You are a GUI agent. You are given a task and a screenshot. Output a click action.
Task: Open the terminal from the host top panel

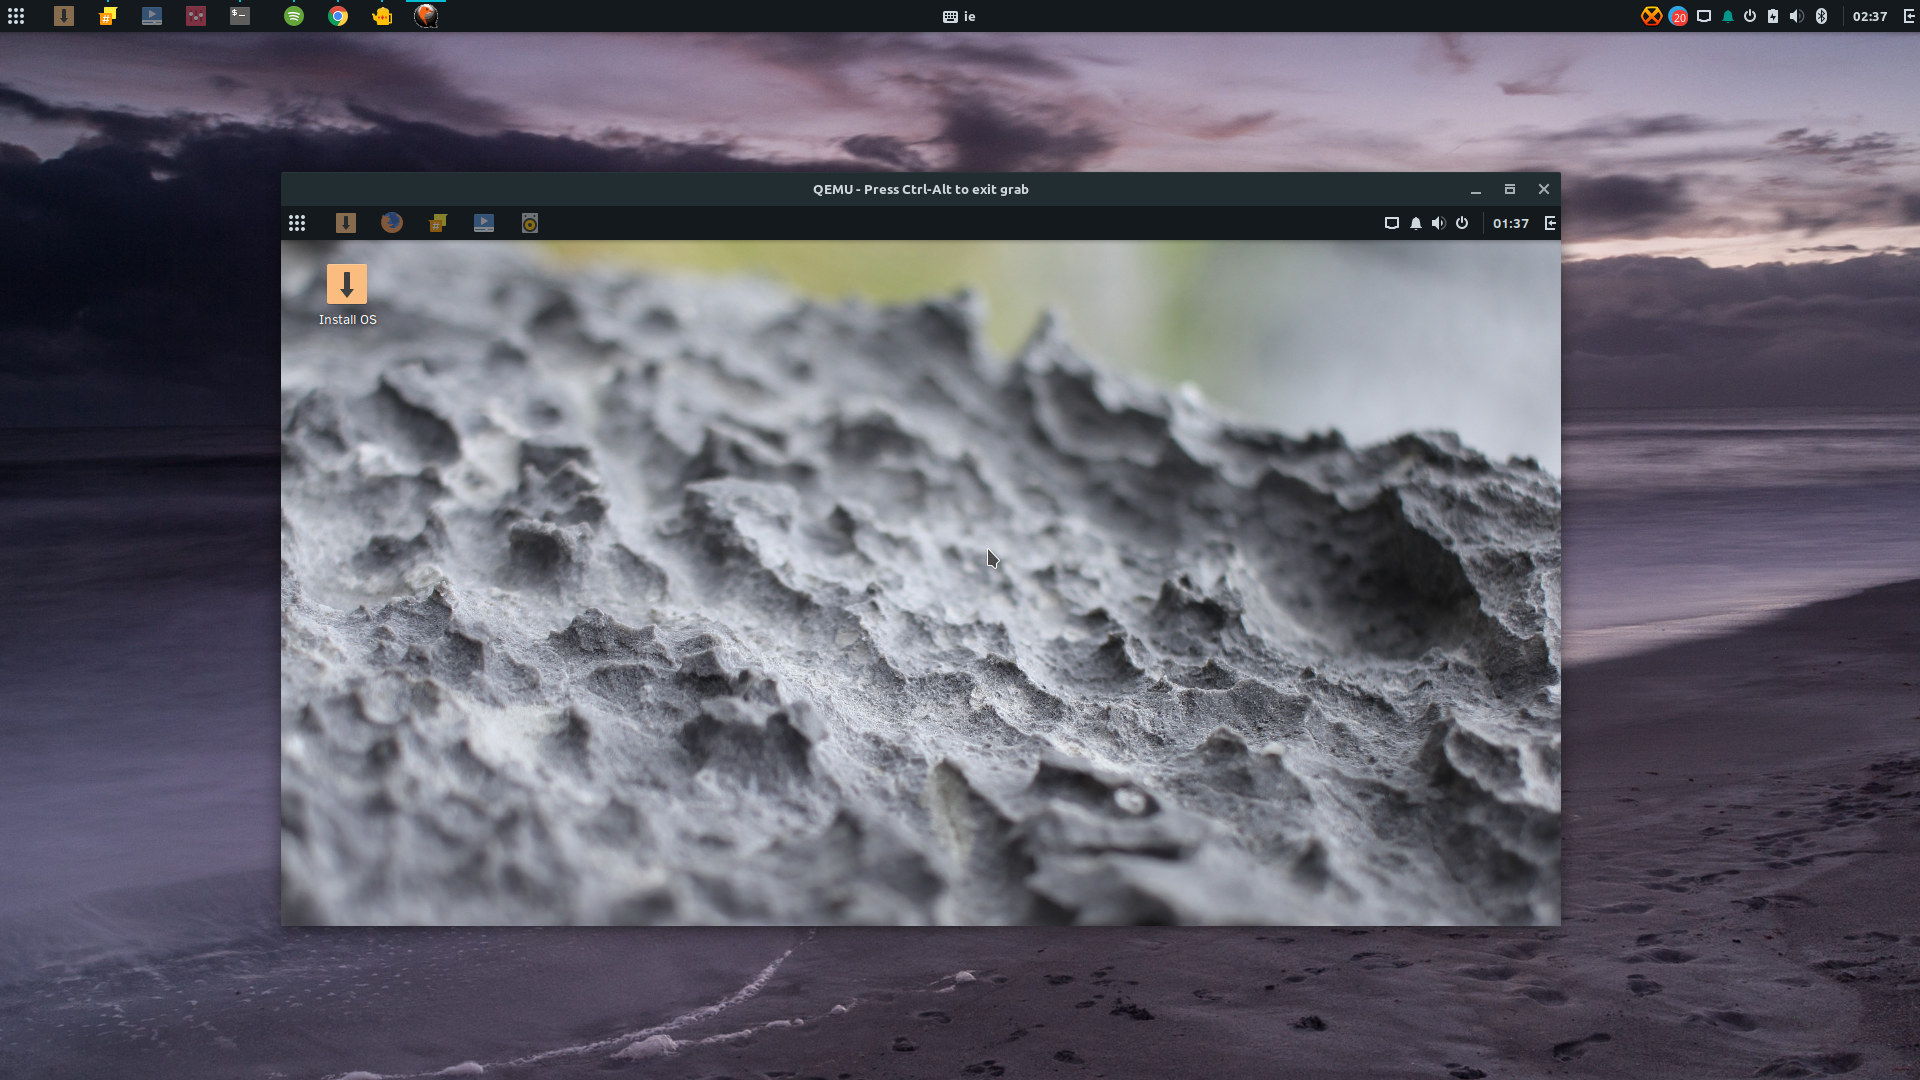(x=240, y=16)
